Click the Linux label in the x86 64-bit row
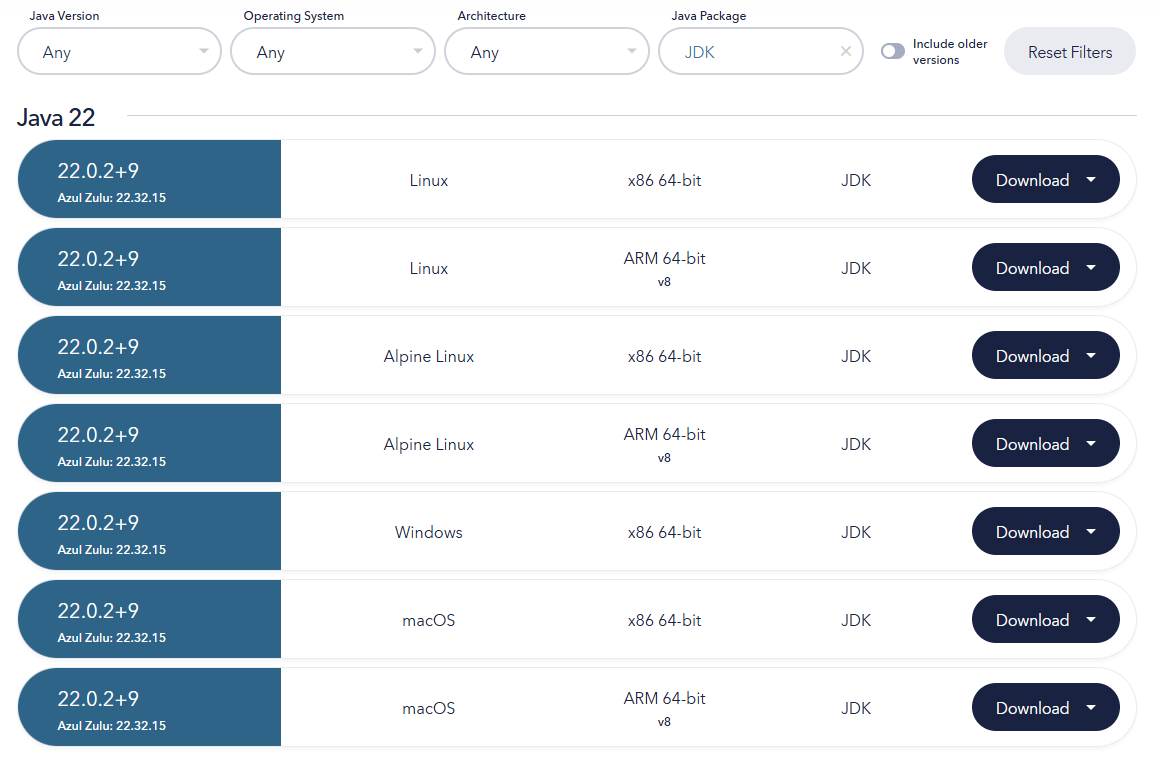 point(428,180)
